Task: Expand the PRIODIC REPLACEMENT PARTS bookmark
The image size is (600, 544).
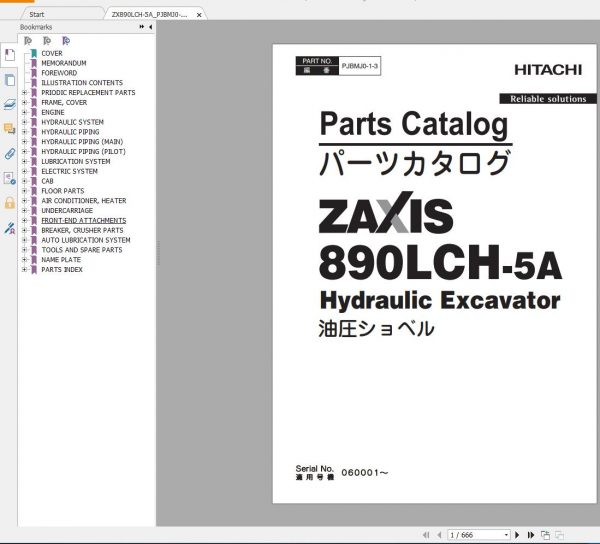Action: [x=24, y=93]
